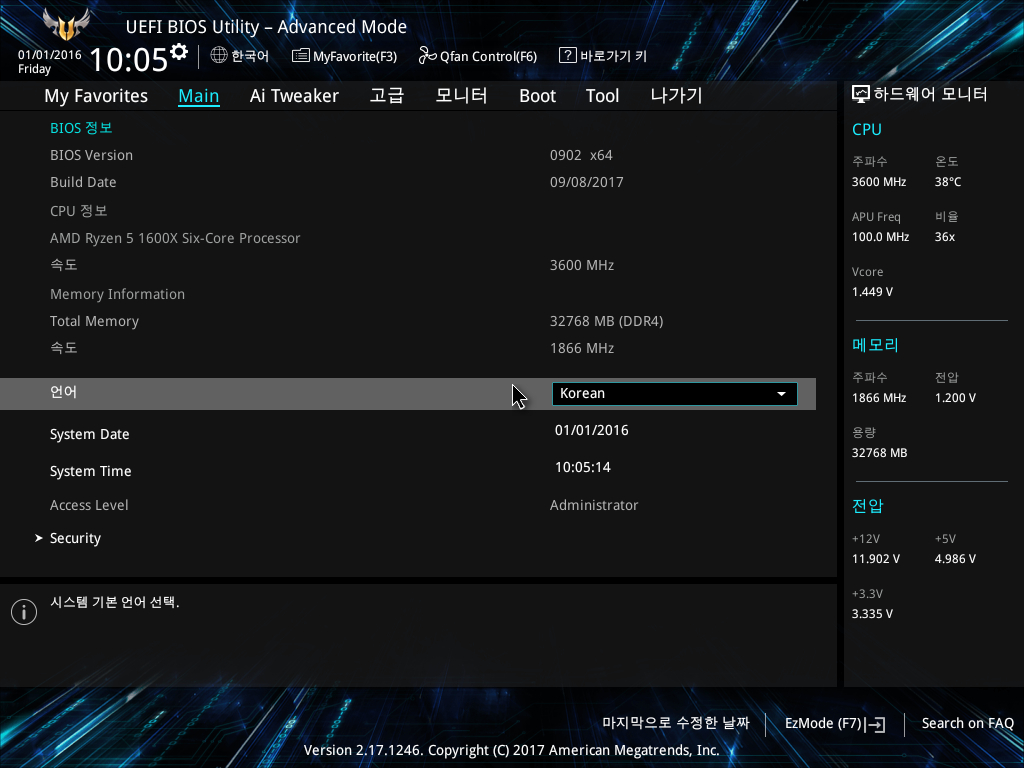Click the settings gear next to the clock

[x=179, y=52]
